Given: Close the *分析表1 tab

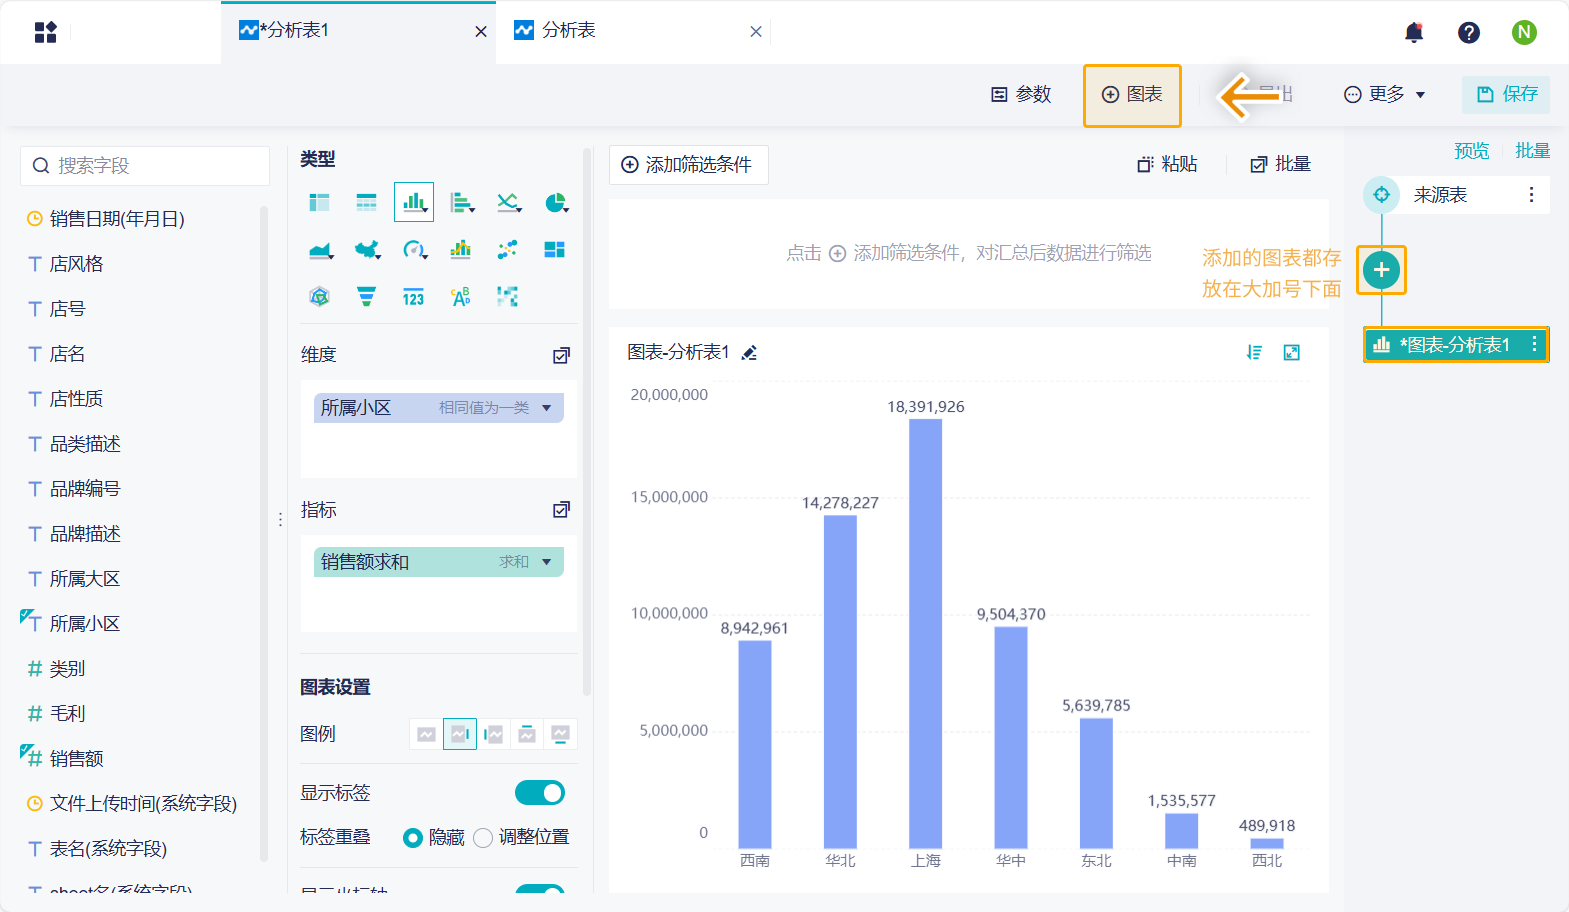Looking at the screenshot, I should (x=481, y=32).
